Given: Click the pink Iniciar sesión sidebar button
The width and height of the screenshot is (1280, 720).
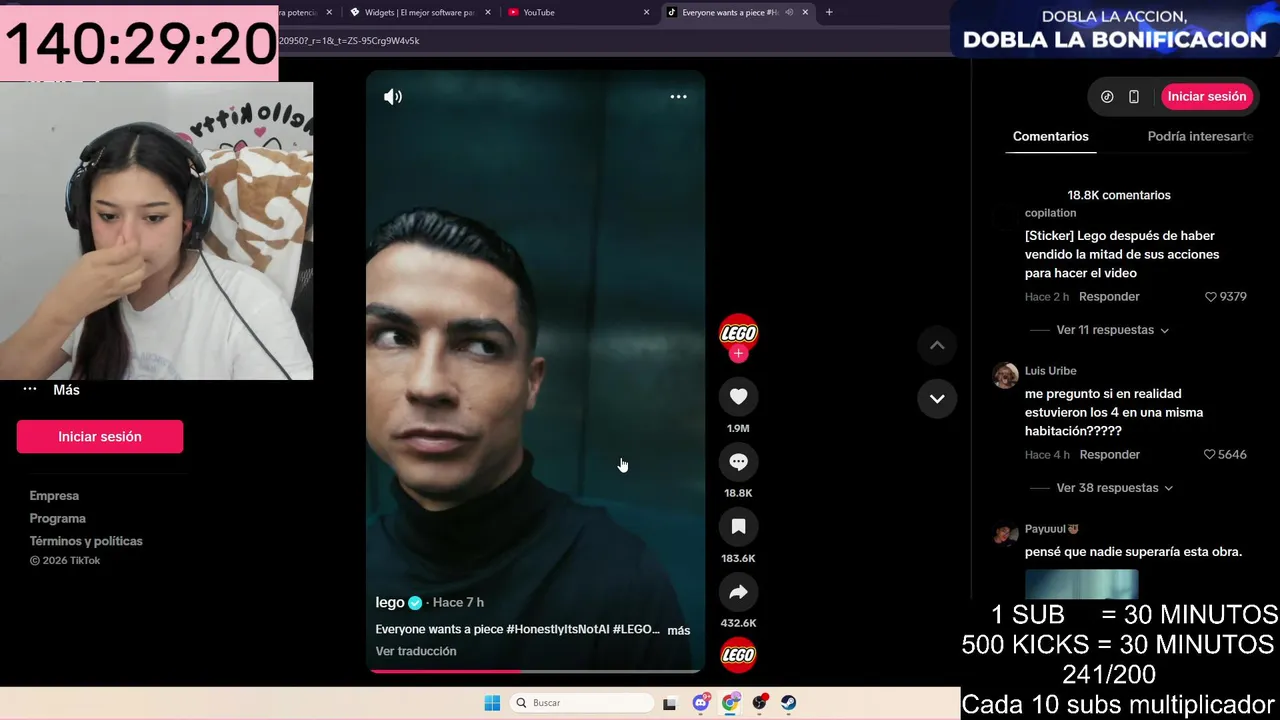Looking at the screenshot, I should point(100,437).
